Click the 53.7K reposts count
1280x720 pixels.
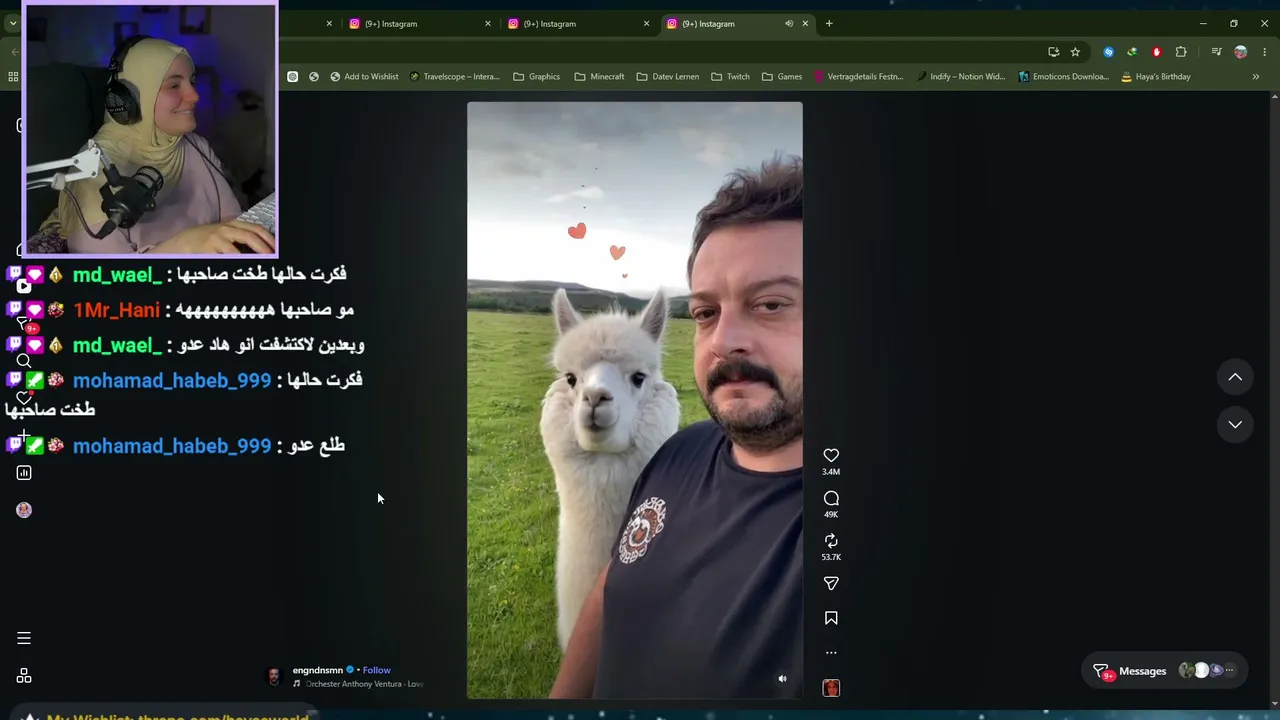click(831, 557)
